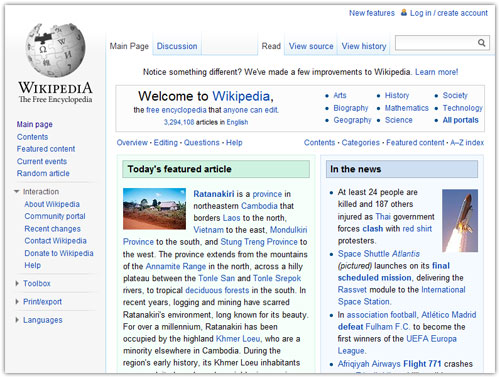This screenshot has width=500, height=378.
Task: Click the Wikipedia link in welcome heading
Action: pyautogui.click(x=241, y=96)
